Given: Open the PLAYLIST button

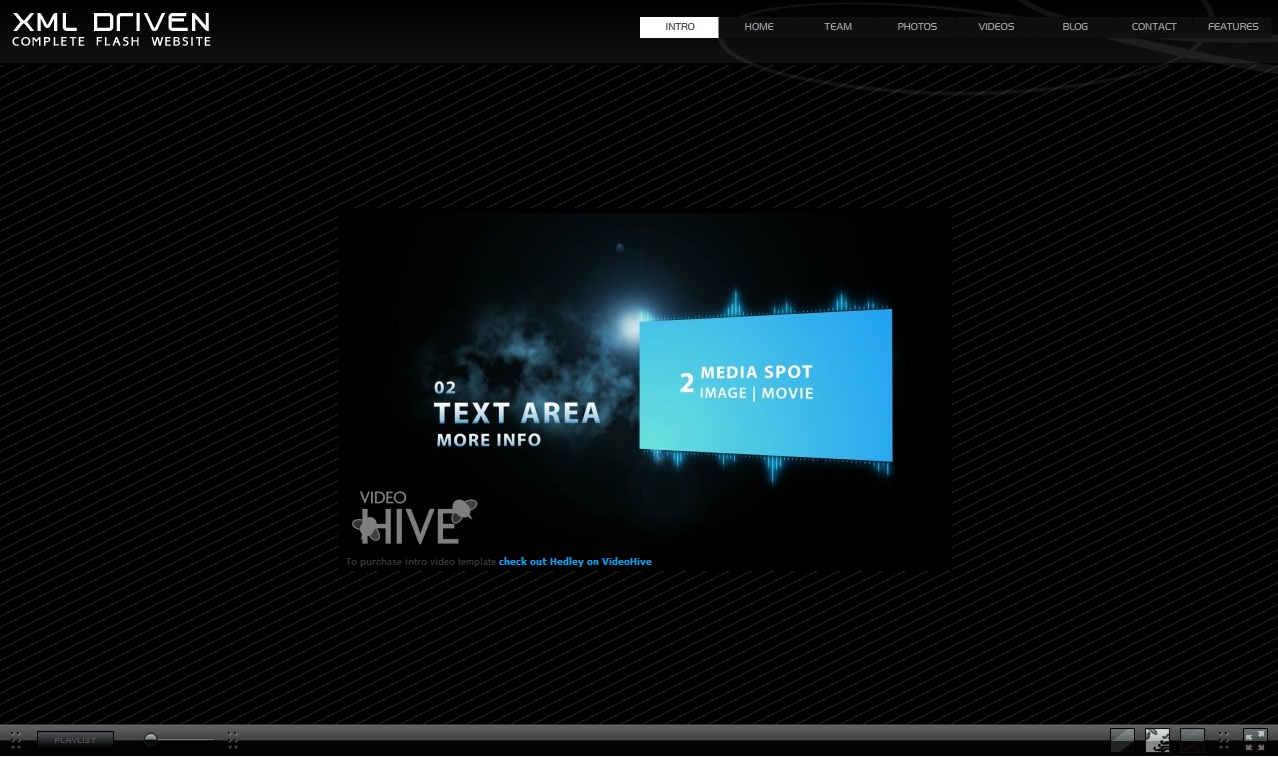Looking at the screenshot, I should pos(75,740).
